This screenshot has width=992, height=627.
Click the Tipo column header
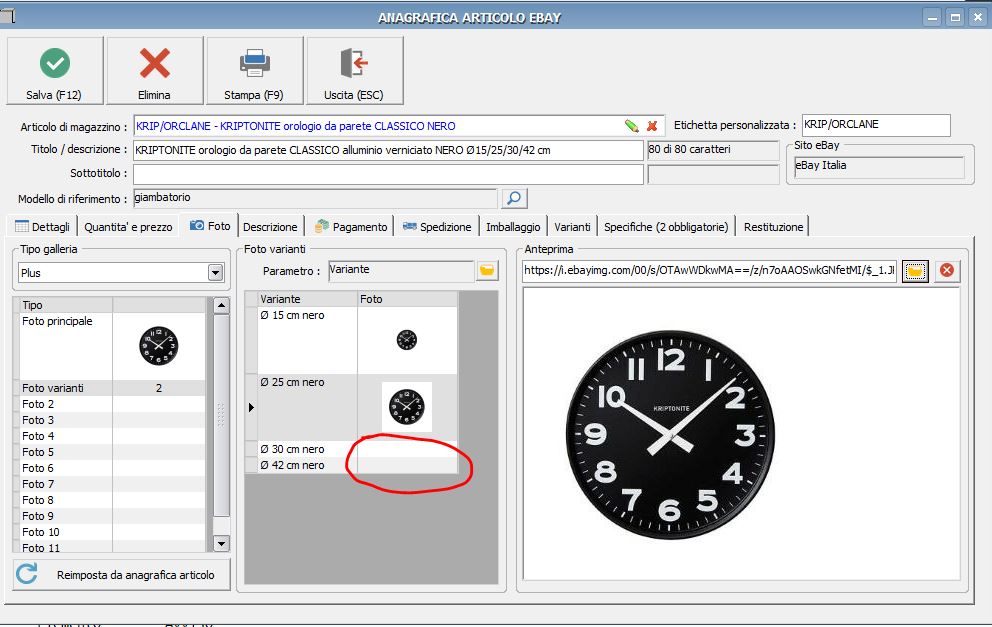tap(66, 305)
